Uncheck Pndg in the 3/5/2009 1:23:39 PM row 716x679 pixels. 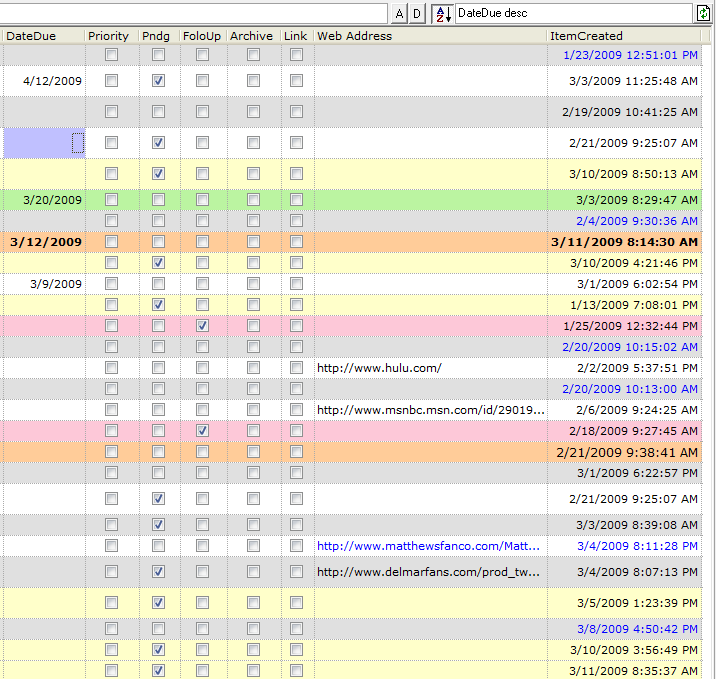[158, 603]
